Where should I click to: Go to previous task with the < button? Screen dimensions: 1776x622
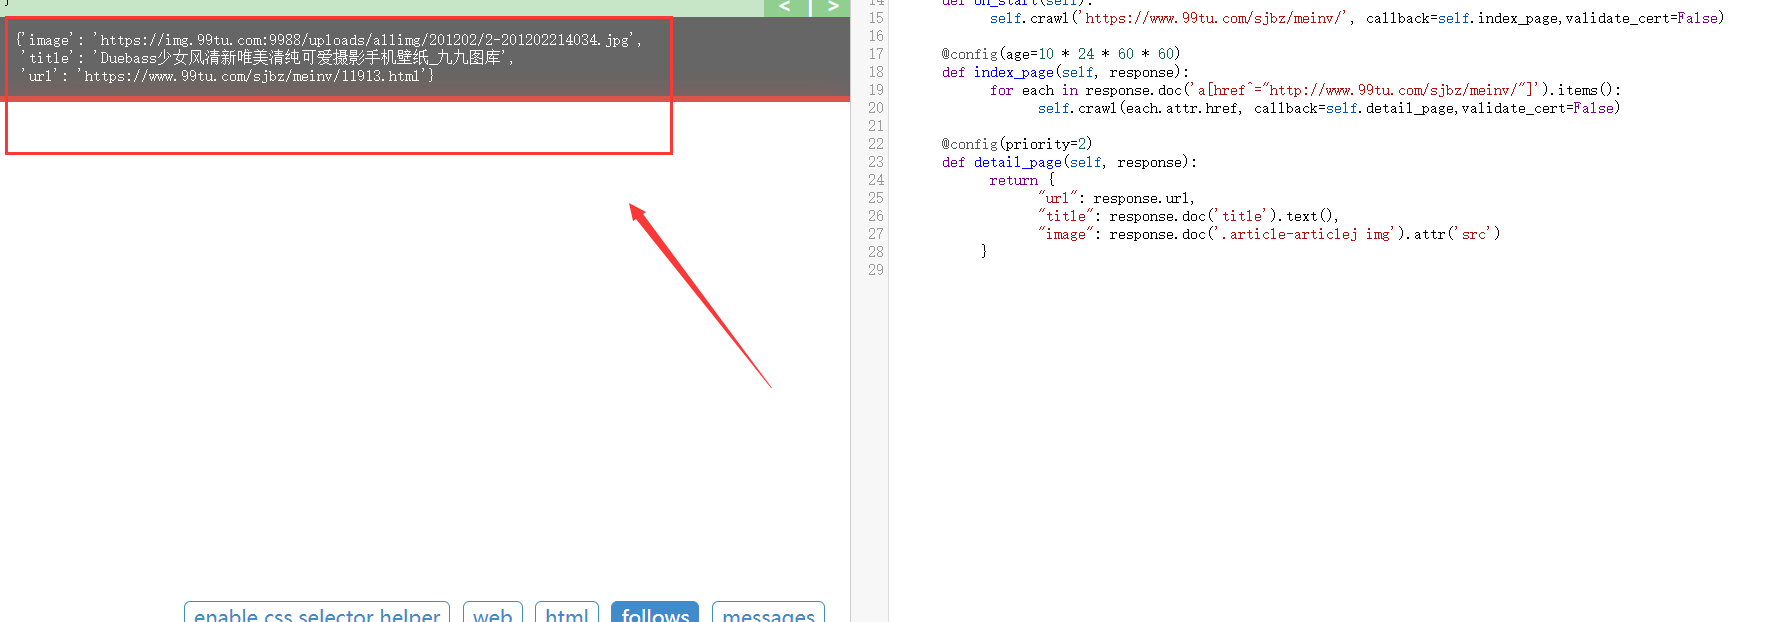785,7
